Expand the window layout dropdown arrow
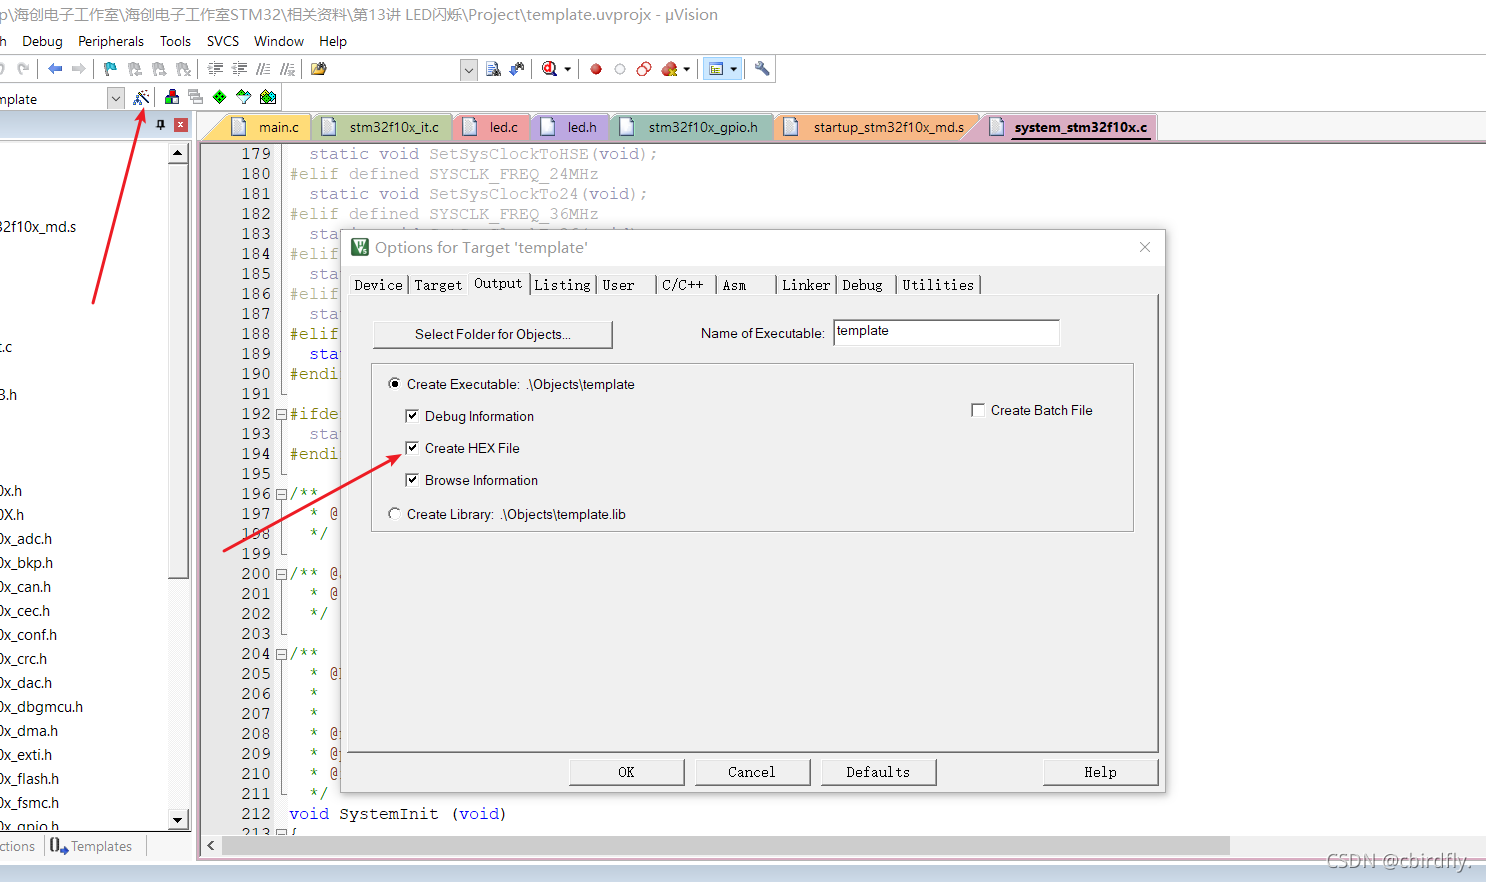 pyautogui.click(x=734, y=69)
